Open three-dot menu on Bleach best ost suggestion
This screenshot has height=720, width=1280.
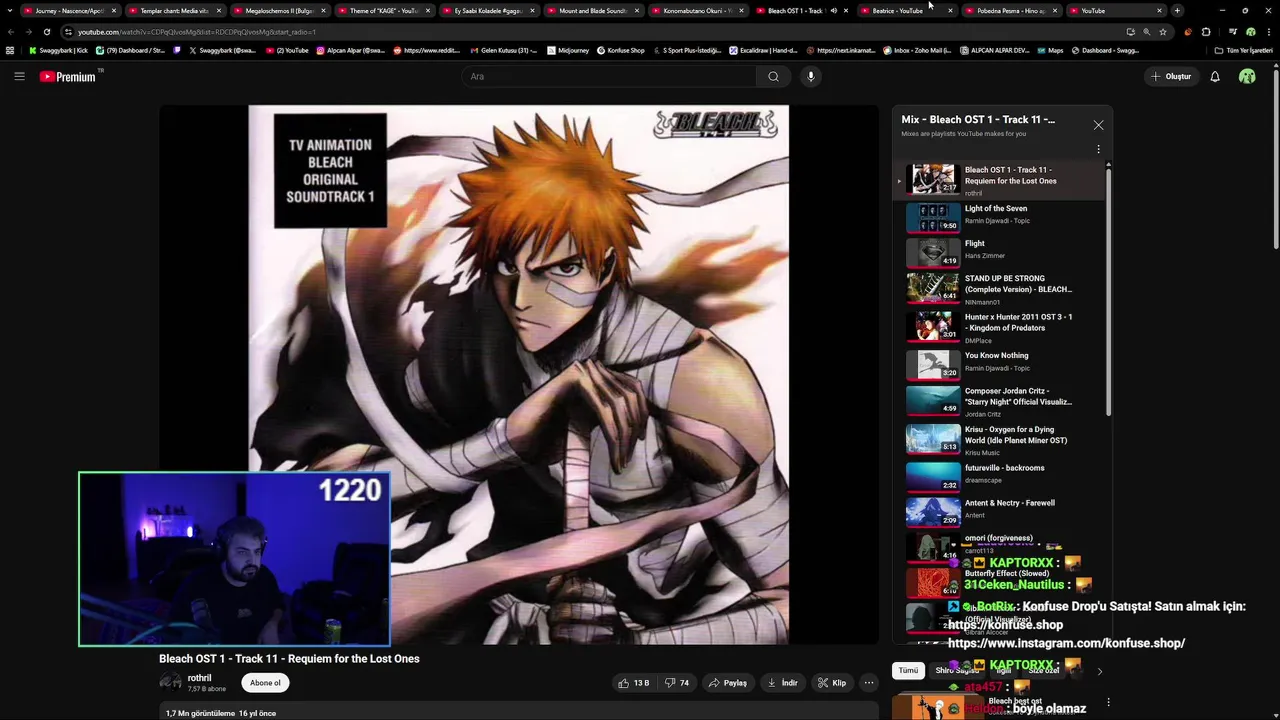coord(1108,702)
